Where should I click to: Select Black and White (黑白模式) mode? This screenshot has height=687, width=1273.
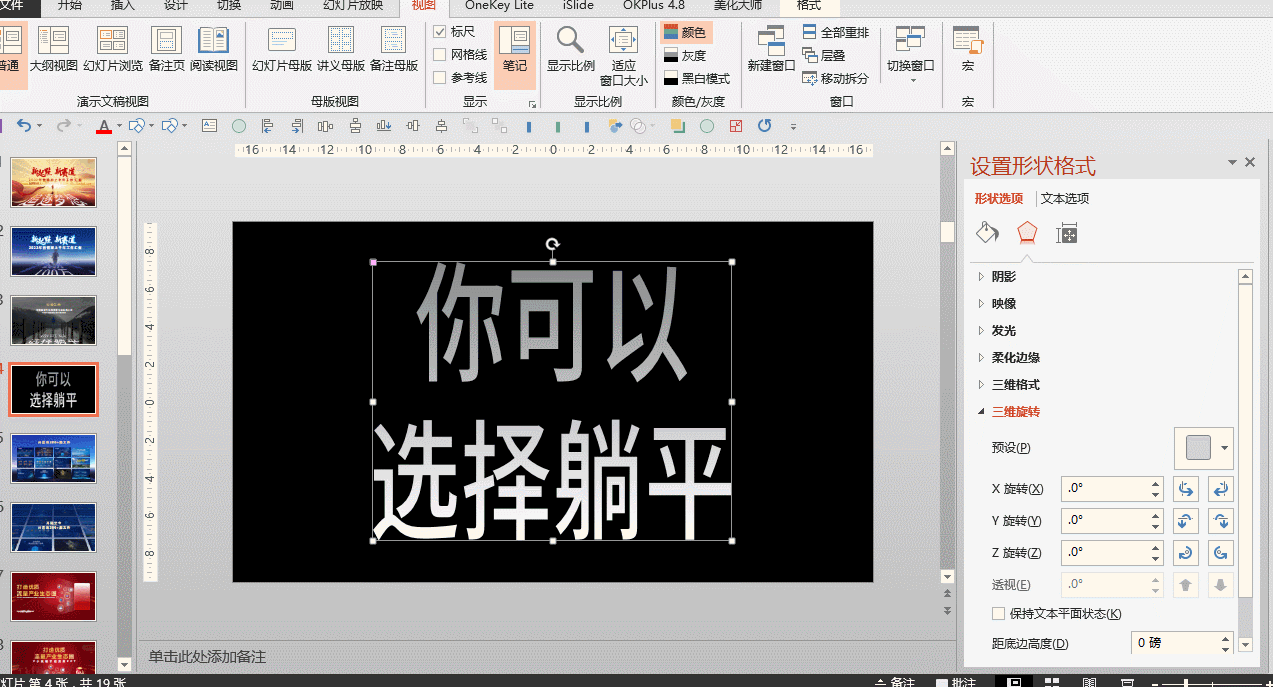696,78
